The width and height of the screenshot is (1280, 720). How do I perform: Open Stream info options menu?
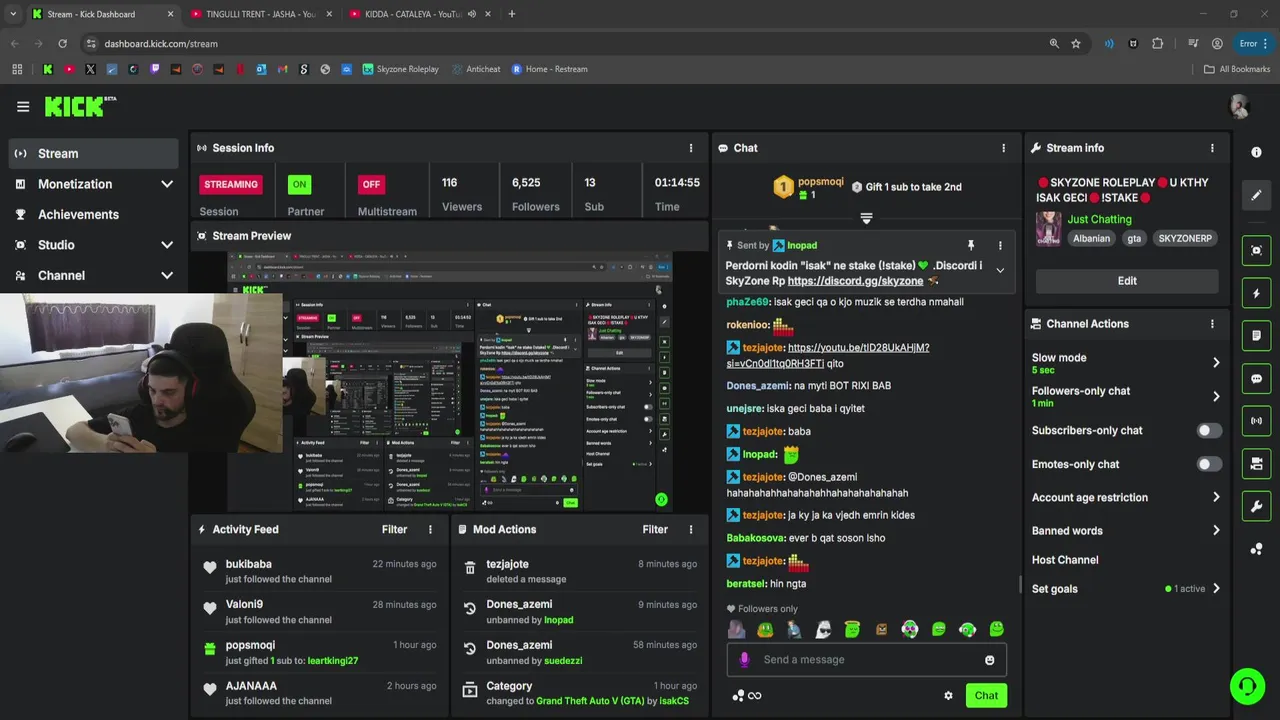1212,148
